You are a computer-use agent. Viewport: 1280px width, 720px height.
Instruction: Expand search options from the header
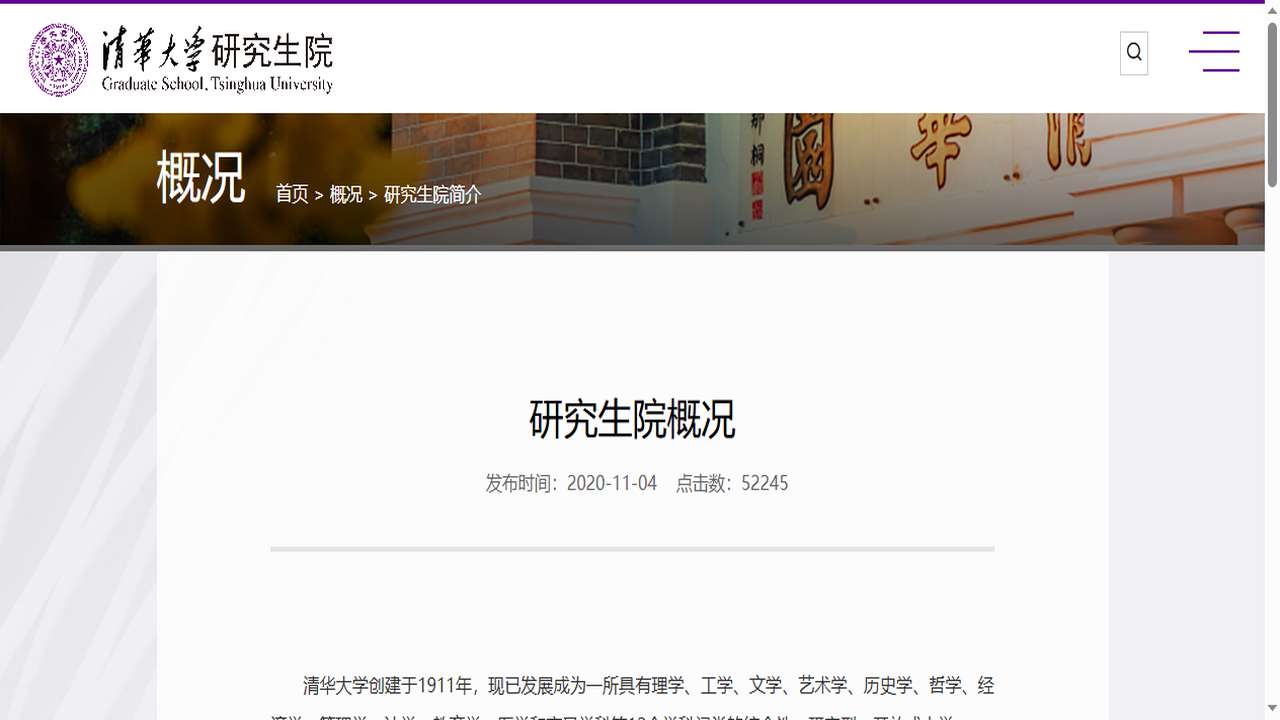[1133, 52]
